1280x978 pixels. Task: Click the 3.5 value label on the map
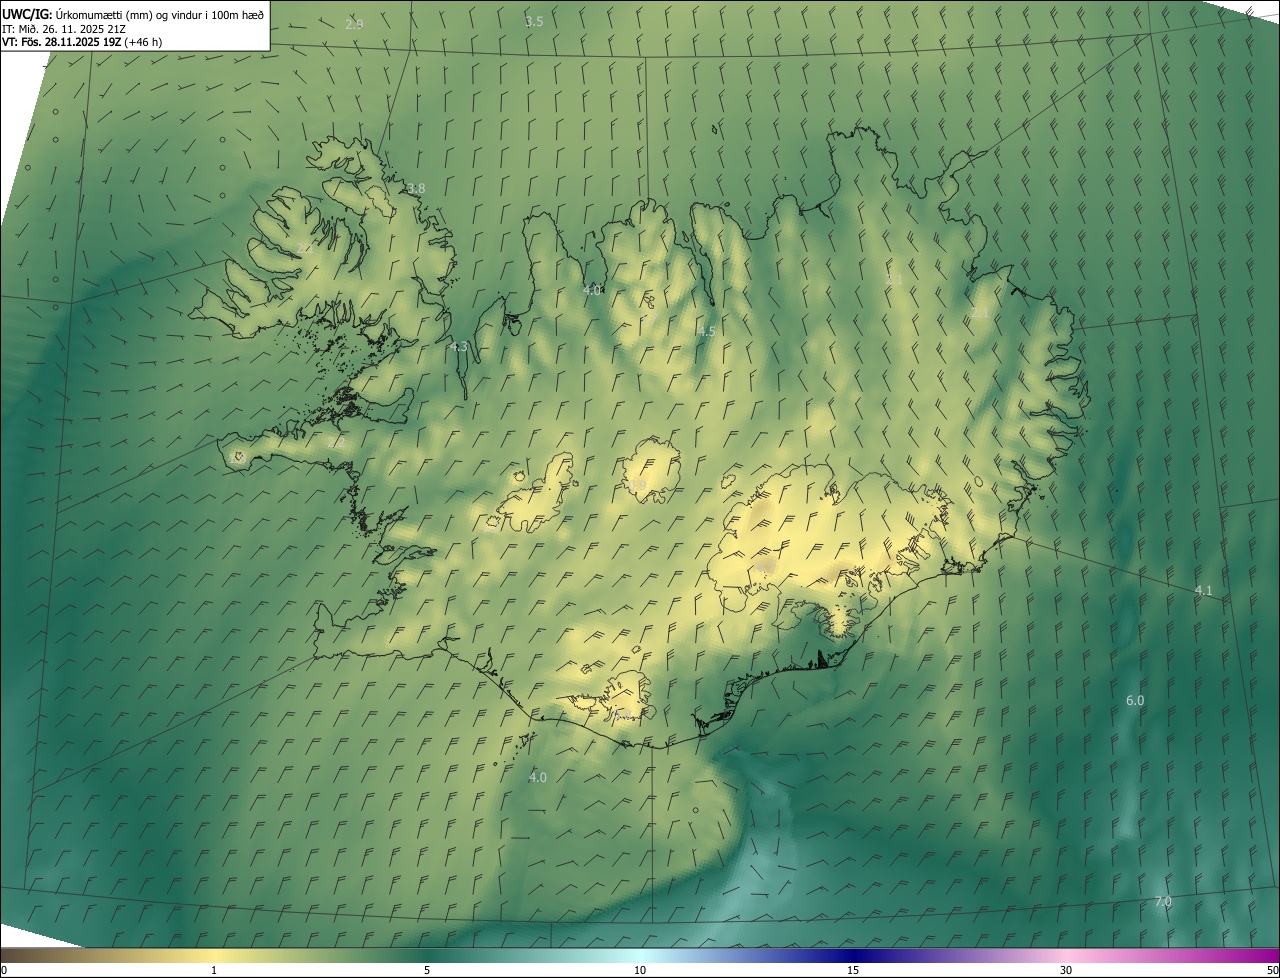[534, 21]
